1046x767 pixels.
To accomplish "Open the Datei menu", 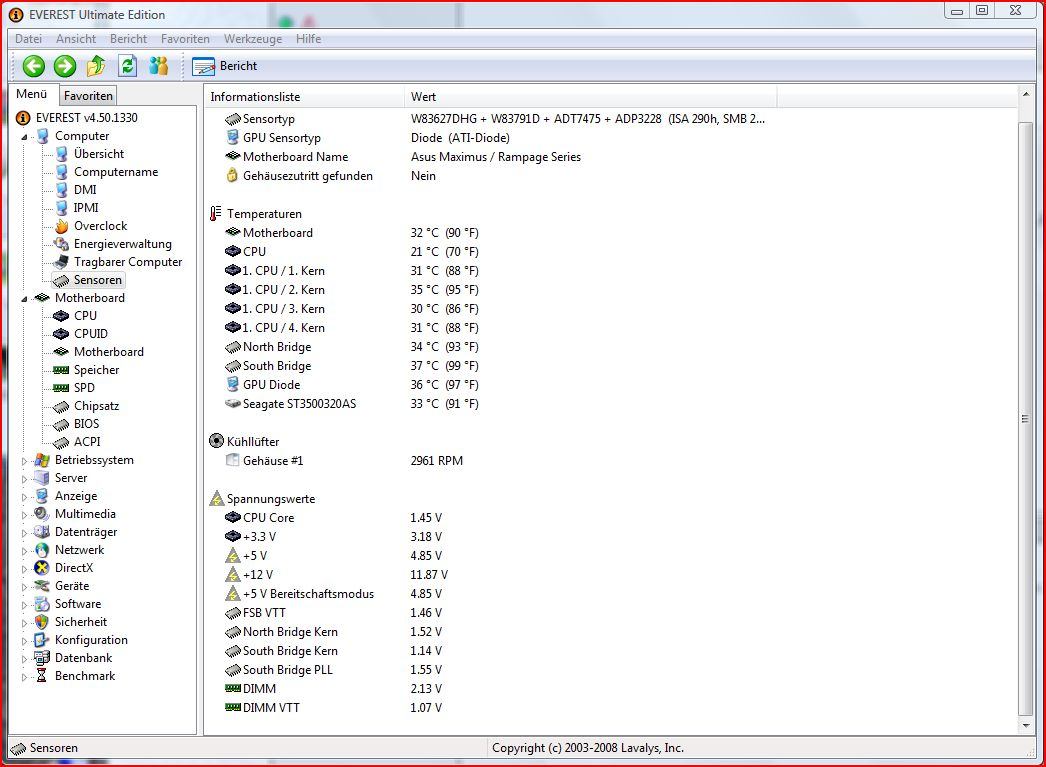I will tap(28, 39).
